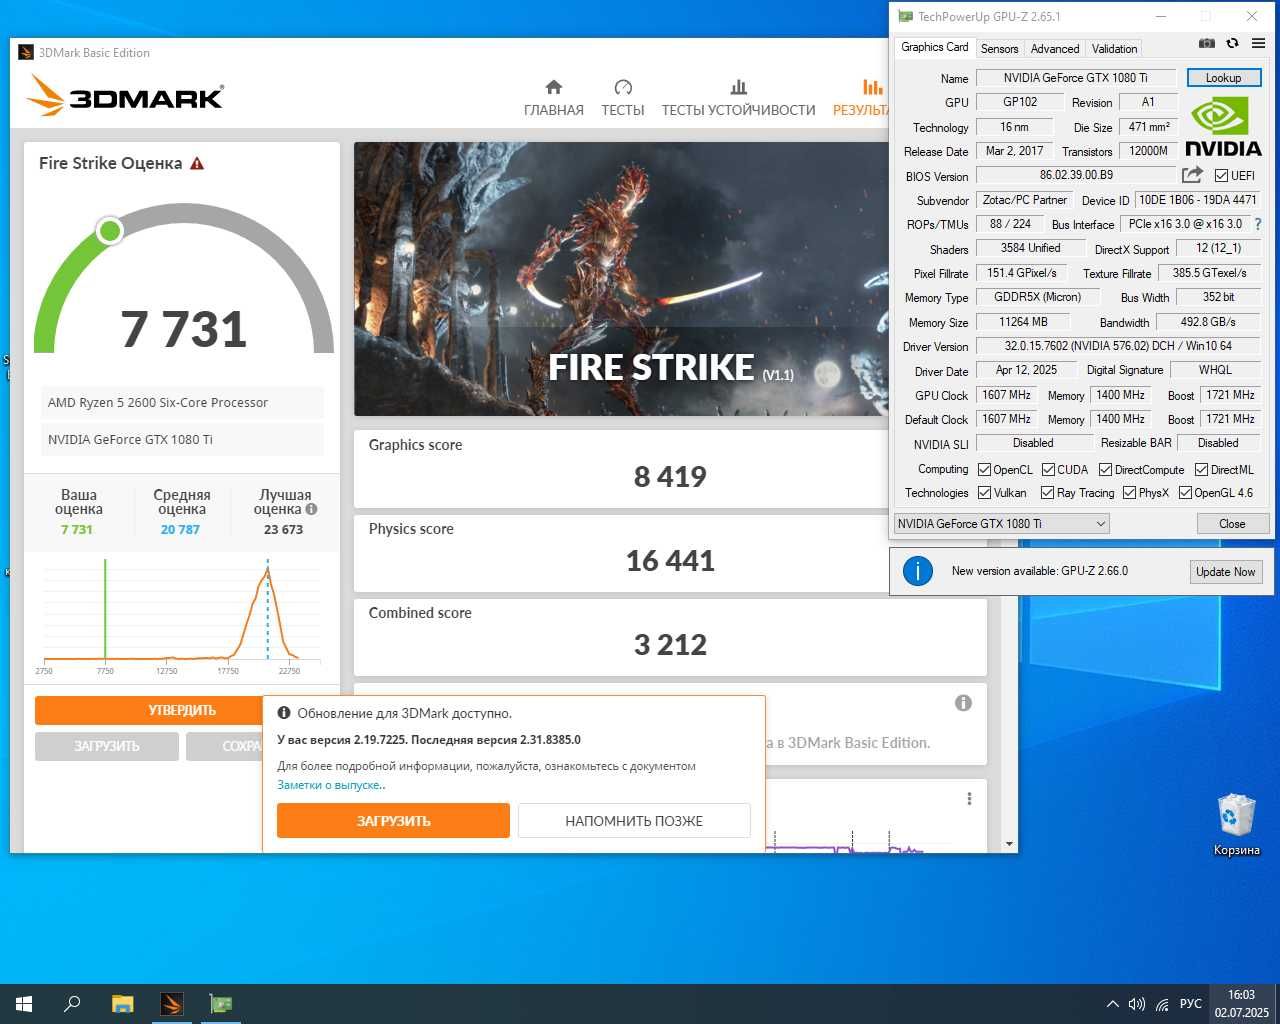Toggle OpenCL checkbox
The width and height of the screenshot is (1280, 1024).
pyautogui.click(x=984, y=470)
